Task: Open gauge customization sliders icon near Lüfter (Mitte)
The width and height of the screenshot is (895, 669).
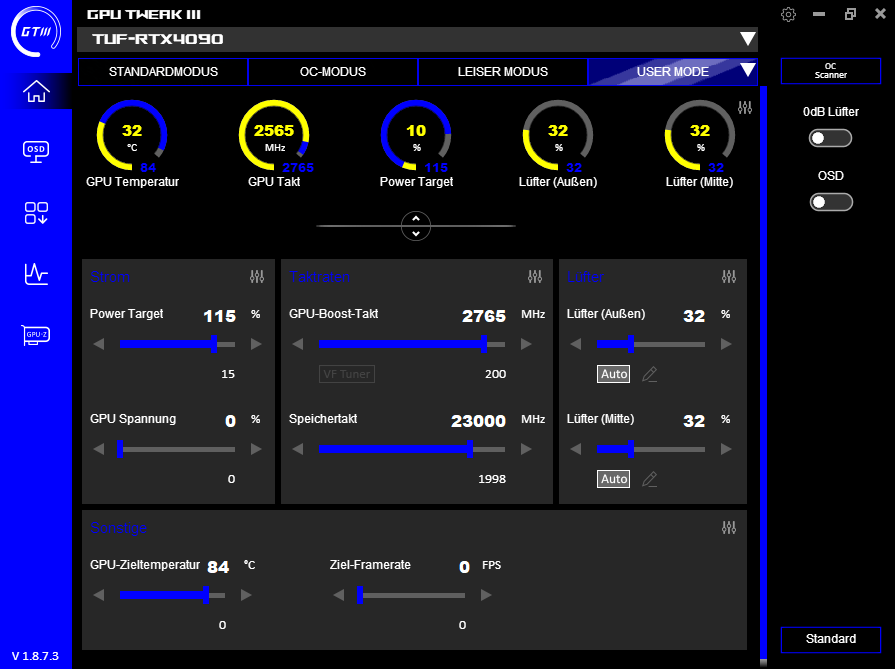Action: 745,107
